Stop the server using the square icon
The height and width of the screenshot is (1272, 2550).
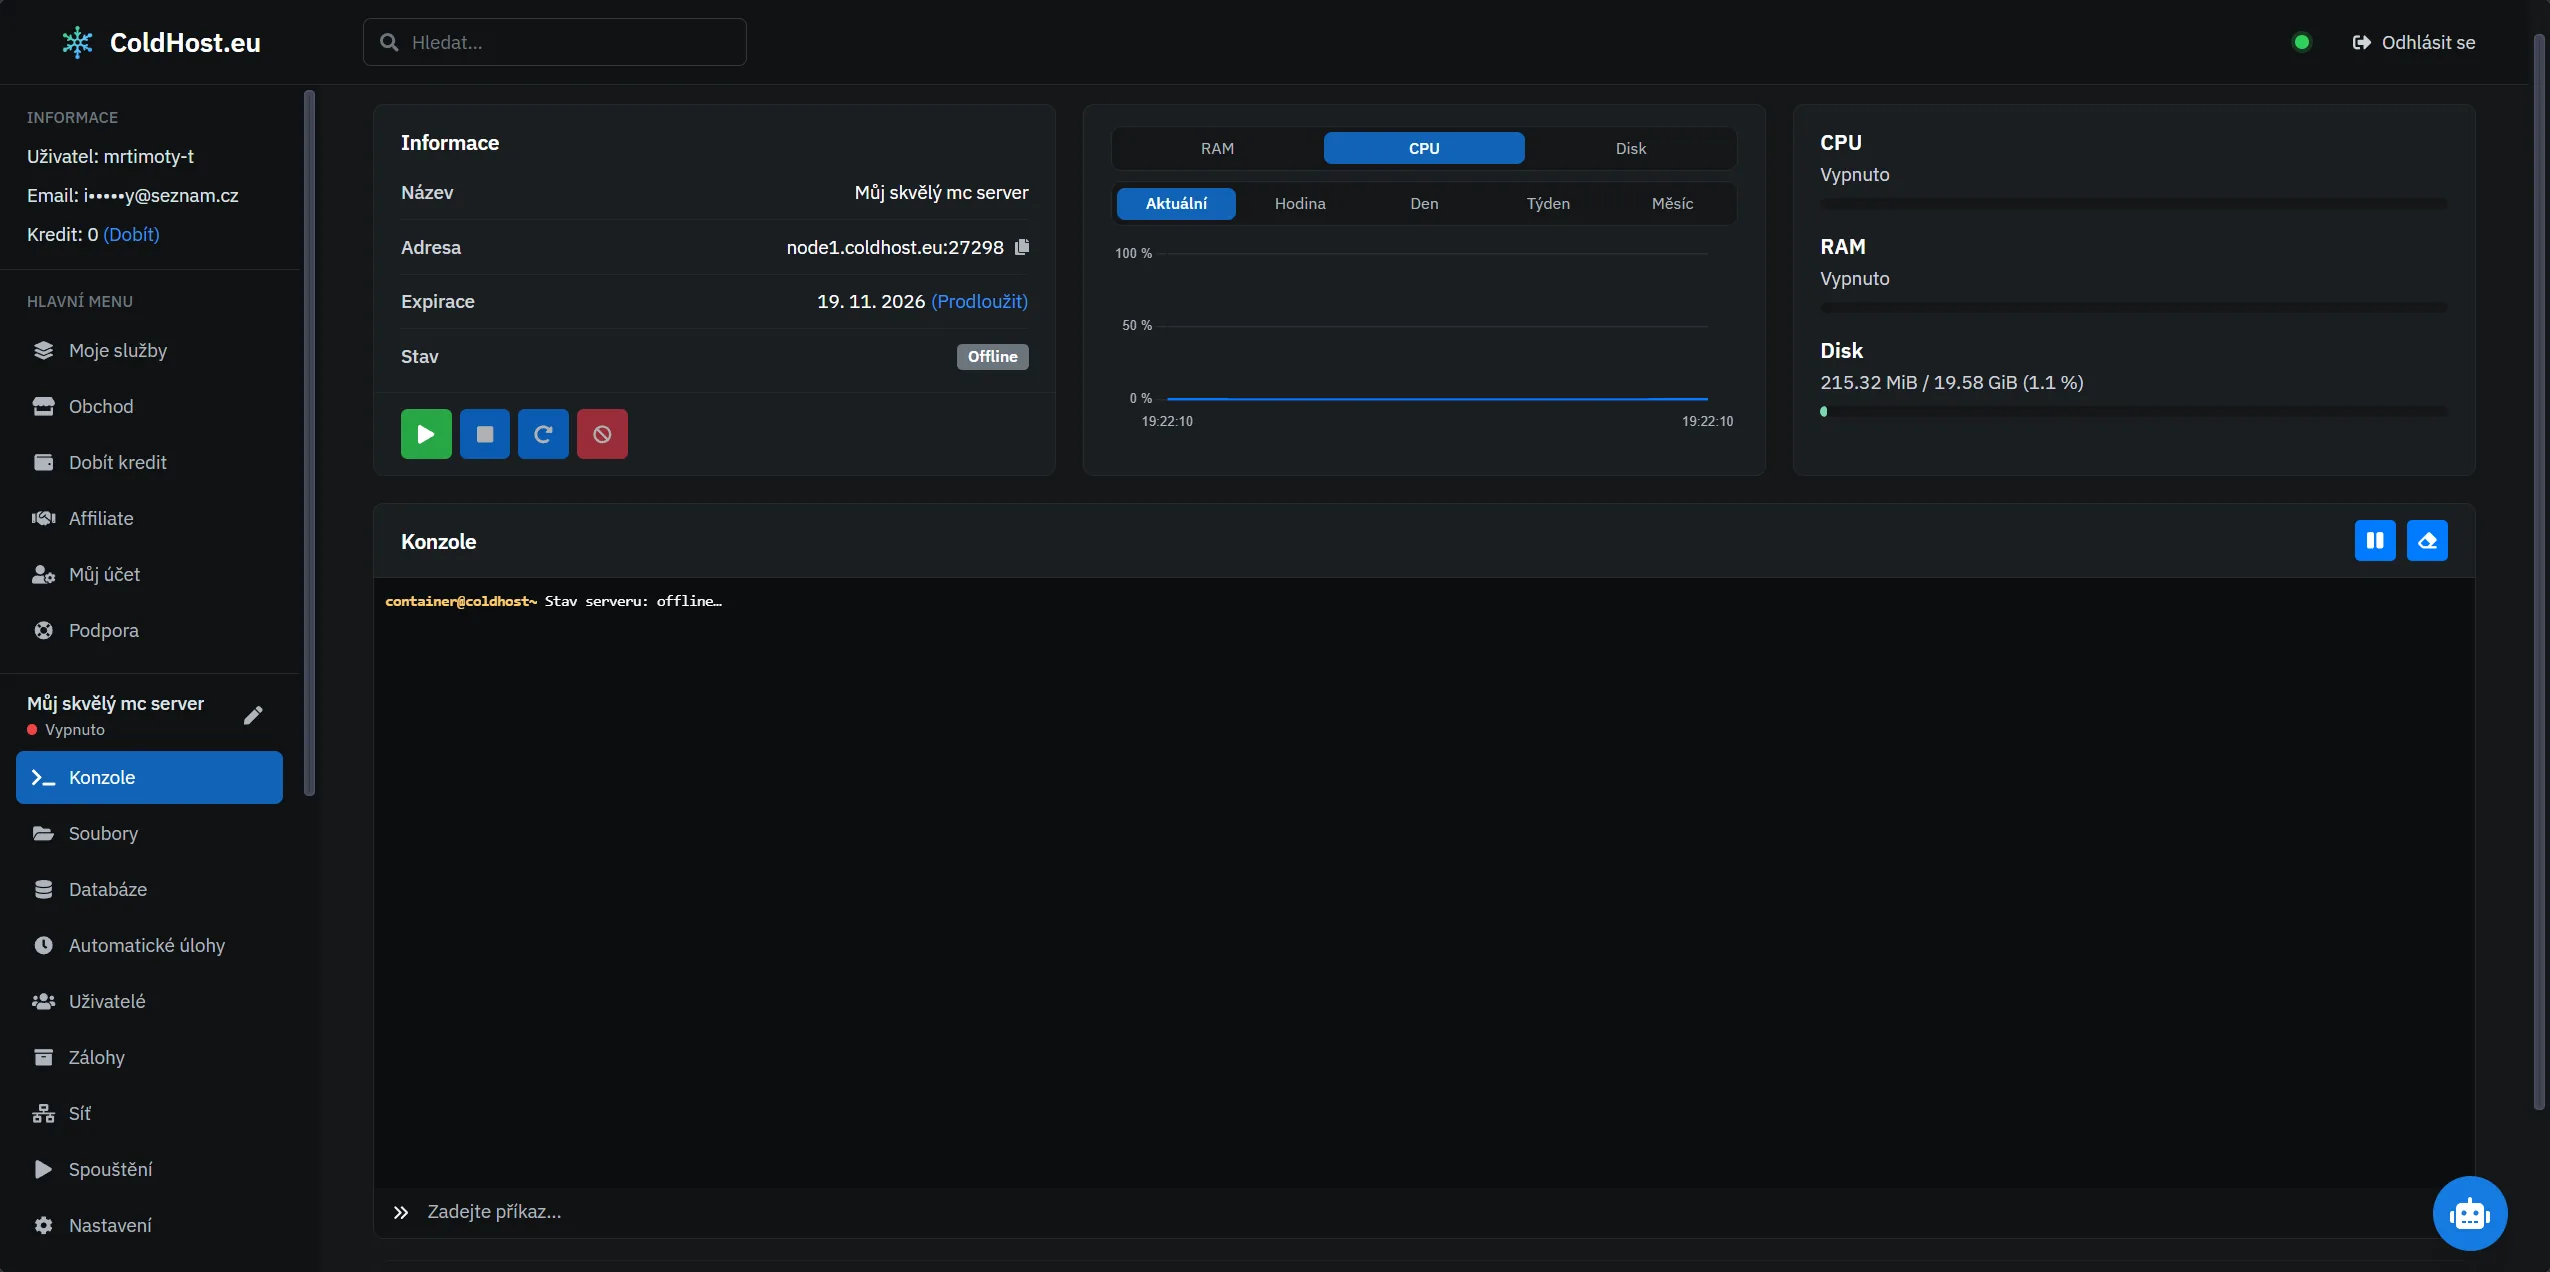click(x=485, y=434)
